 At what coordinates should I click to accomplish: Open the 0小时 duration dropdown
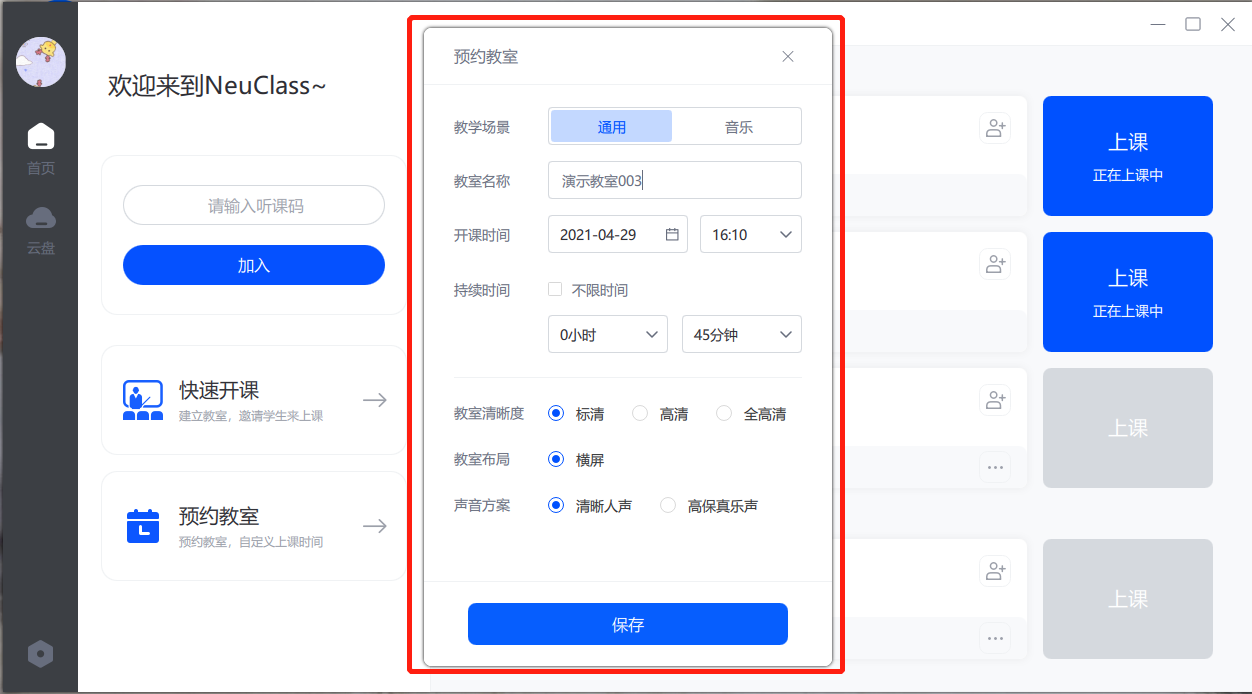click(x=608, y=334)
